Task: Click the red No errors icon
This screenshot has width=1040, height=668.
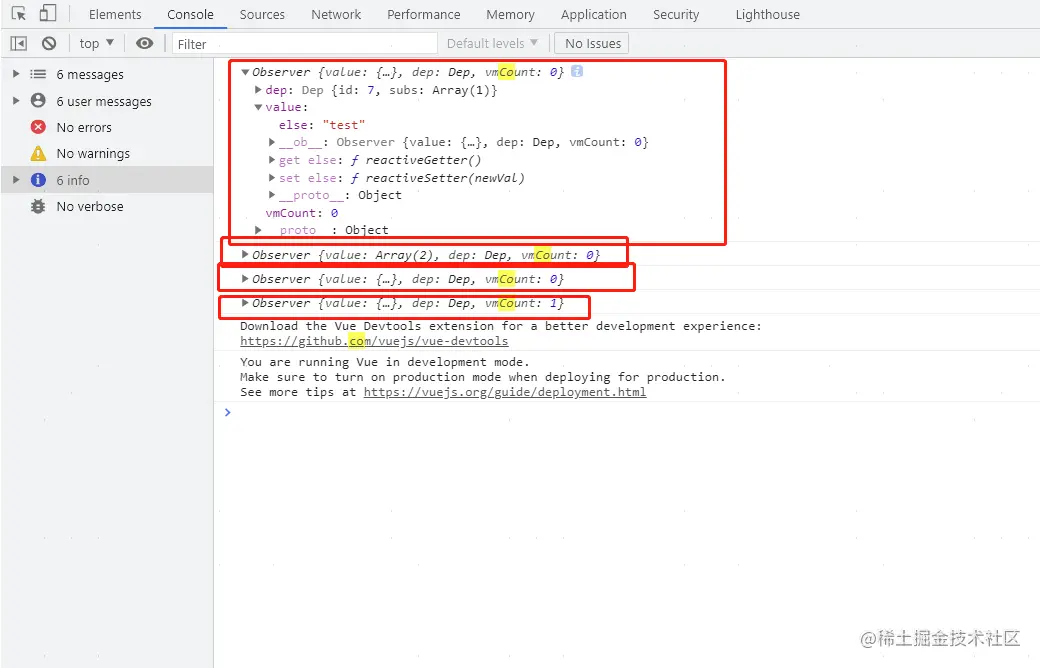Action: [x=38, y=127]
